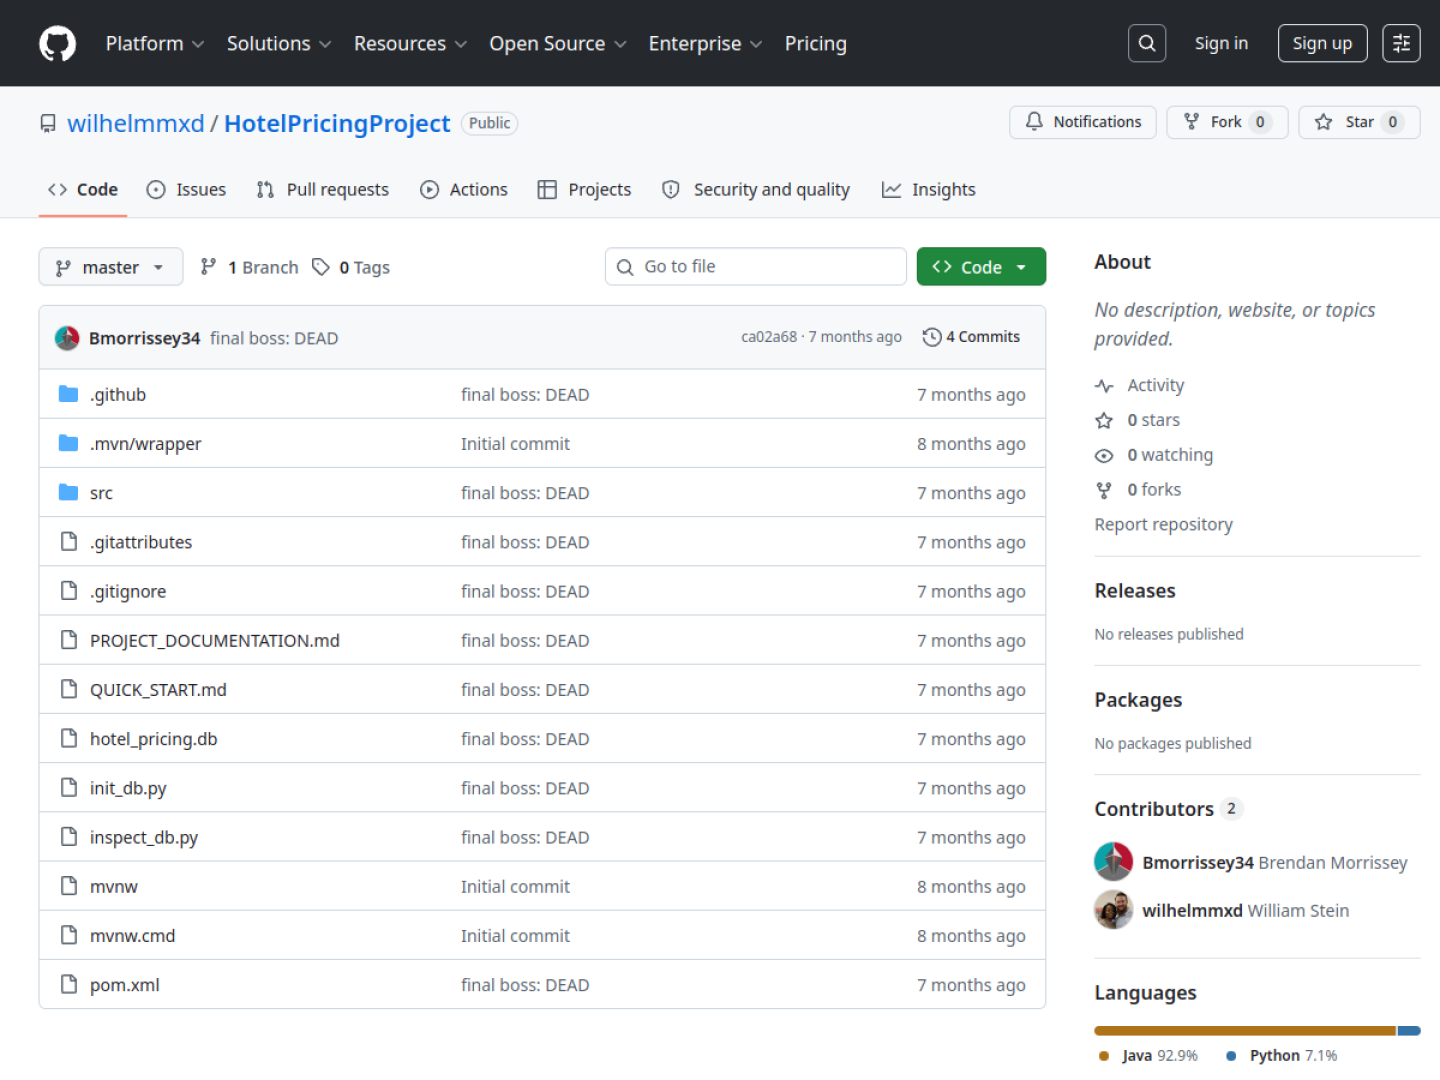Open the Releases heading link

tap(1135, 590)
